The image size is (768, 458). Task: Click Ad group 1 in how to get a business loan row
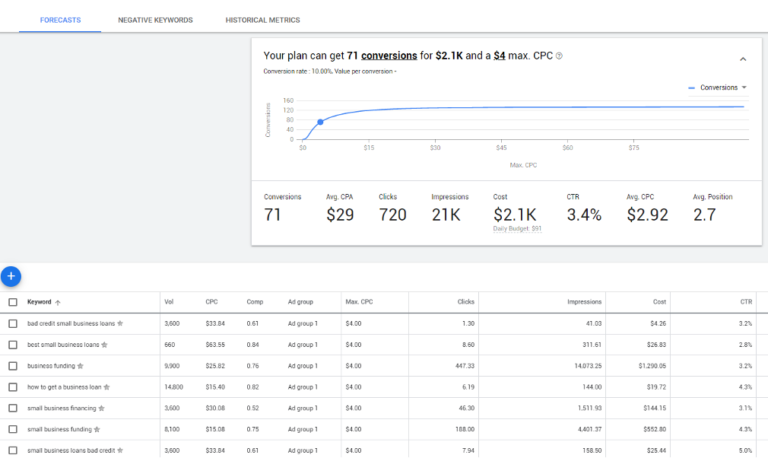(x=303, y=387)
